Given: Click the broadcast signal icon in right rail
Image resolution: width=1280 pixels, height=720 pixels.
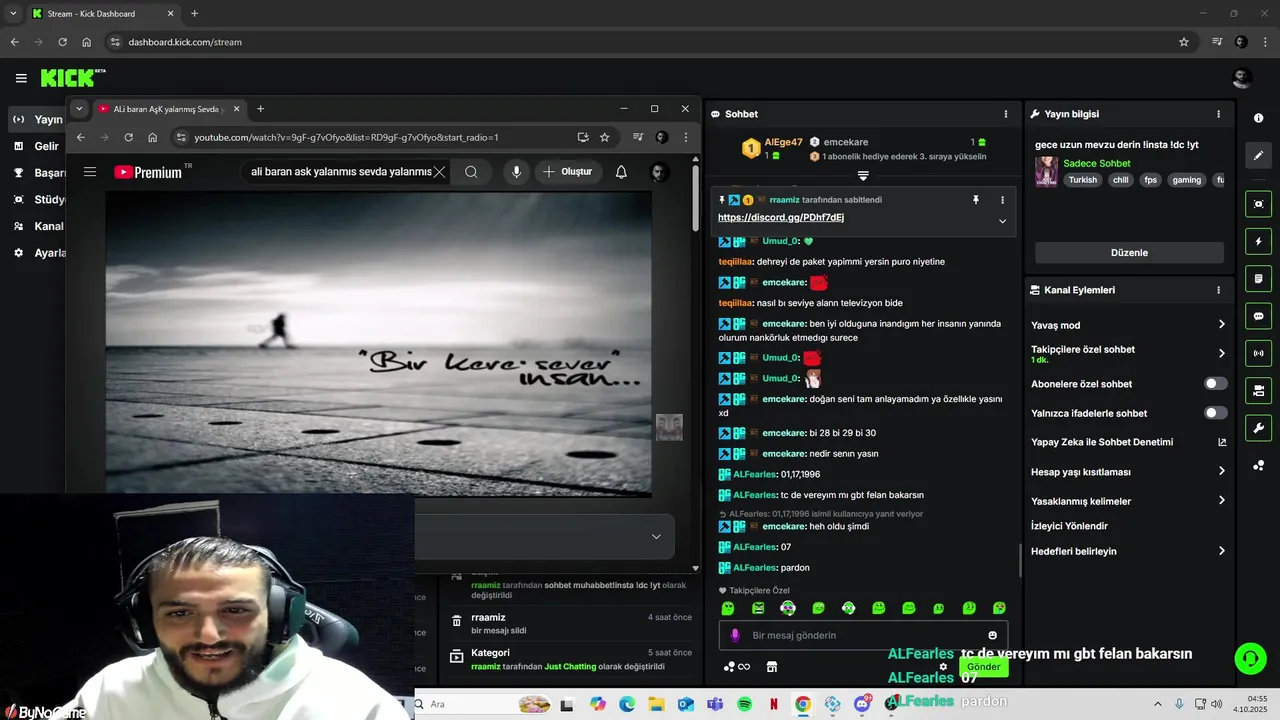Looking at the screenshot, I should pos(1258,353).
